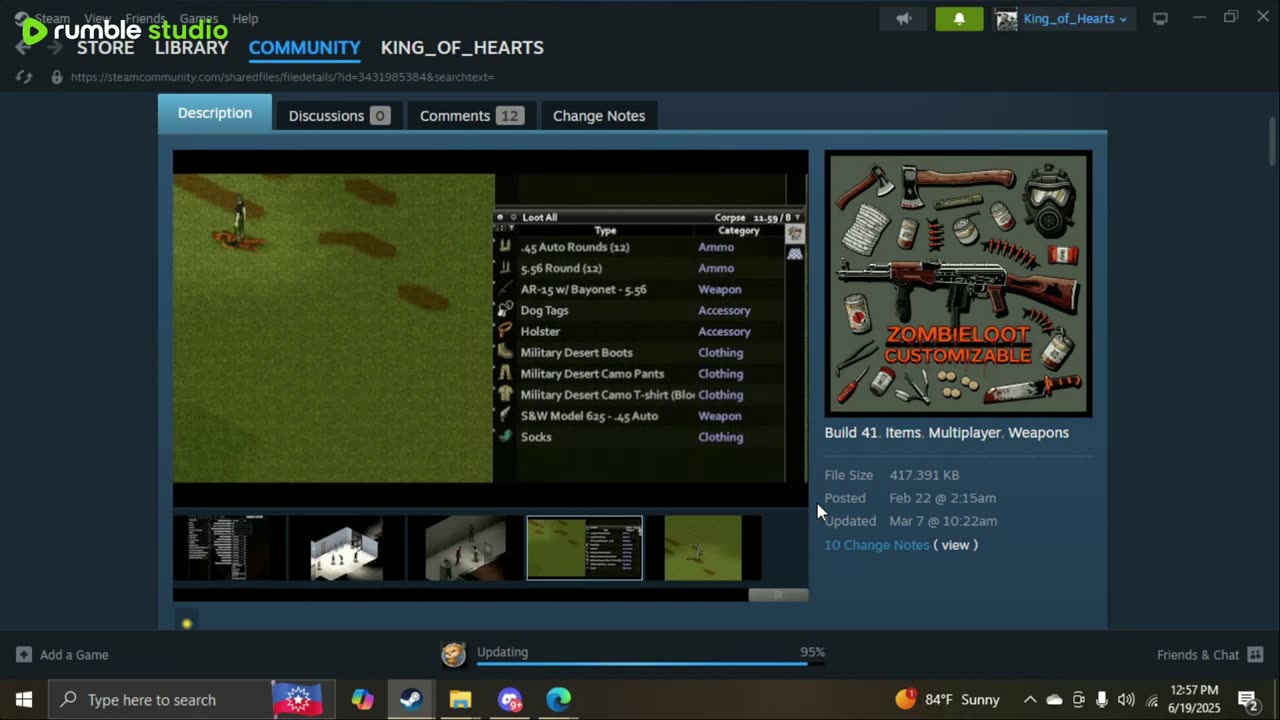Select the Description tab
This screenshot has width=1280, height=720.
(215, 113)
